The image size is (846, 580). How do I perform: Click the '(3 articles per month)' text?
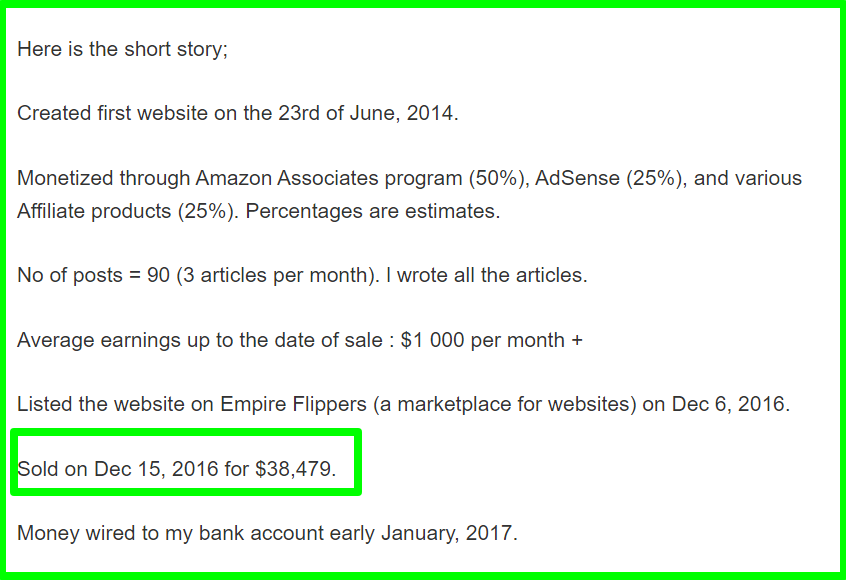pos(275,275)
